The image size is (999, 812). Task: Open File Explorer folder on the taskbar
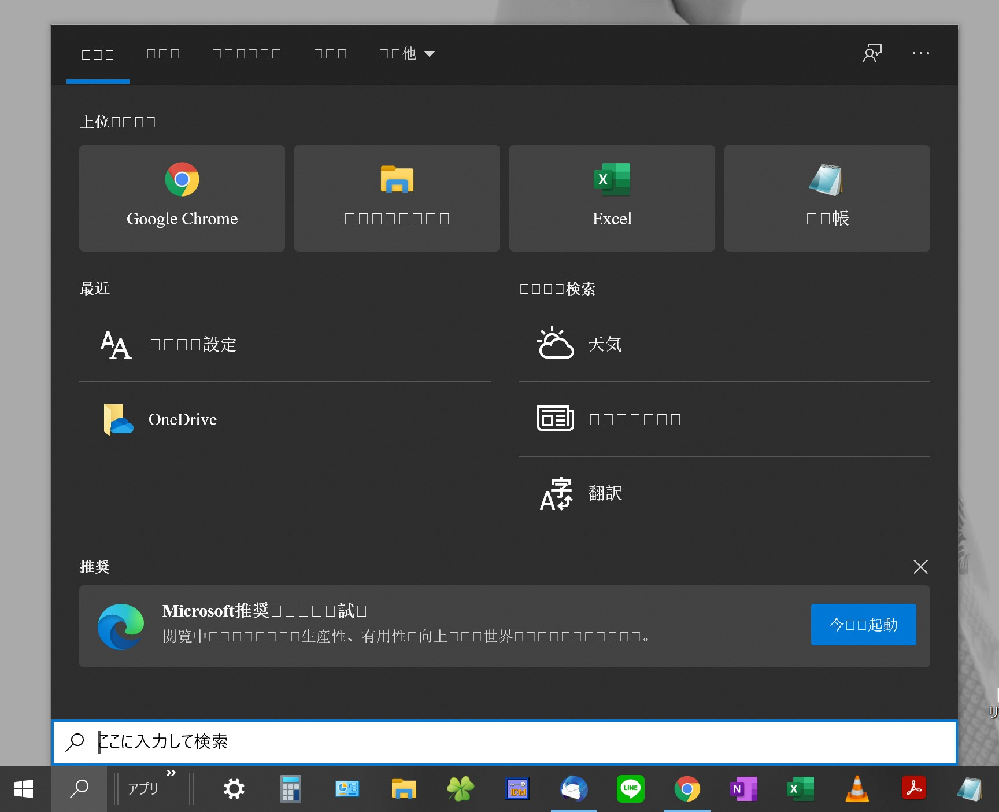click(x=403, y=789)
